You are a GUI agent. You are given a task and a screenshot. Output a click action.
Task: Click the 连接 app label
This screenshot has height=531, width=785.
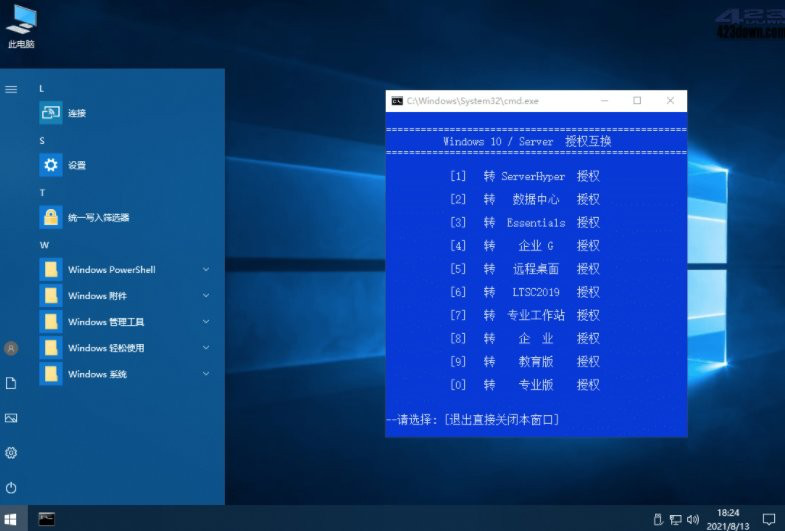[77, 113]
